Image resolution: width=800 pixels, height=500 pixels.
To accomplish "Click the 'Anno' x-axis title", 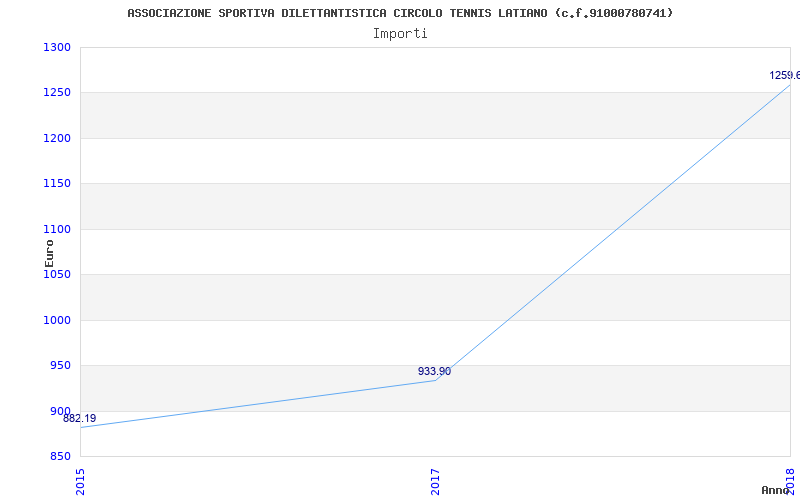I will (x=775, y=490).
